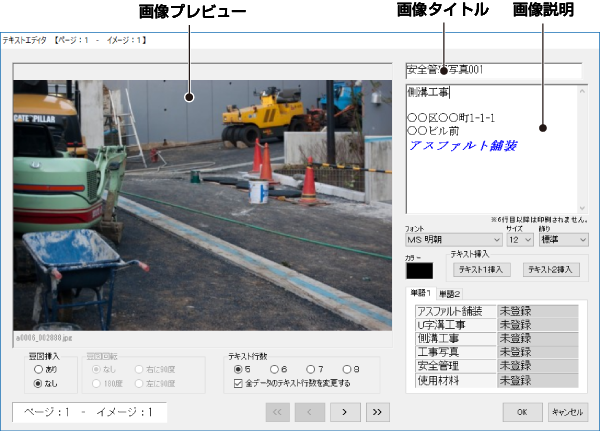Click 未登録 cell next to 工事写真

point(538,352)
